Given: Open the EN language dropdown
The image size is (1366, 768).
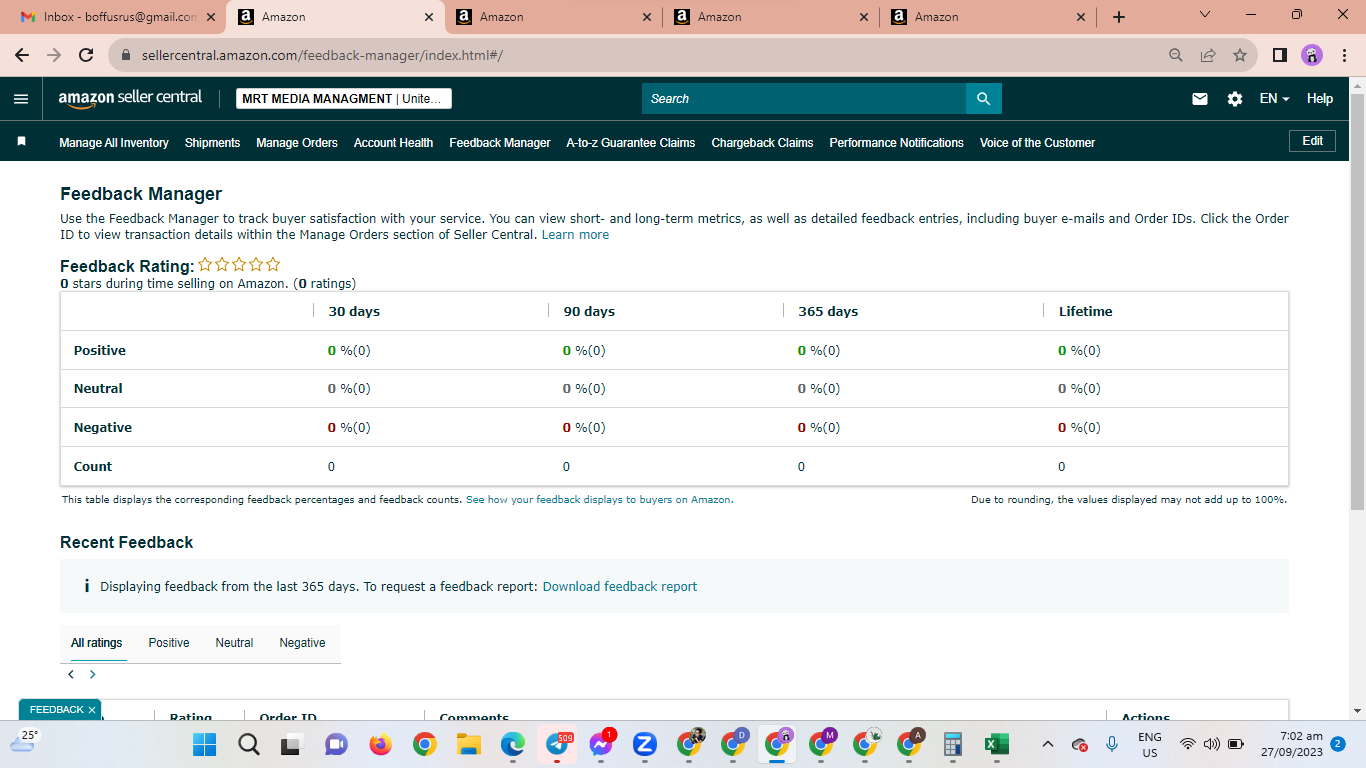Looking at the screenshot, I should [x=1274, y=99].
